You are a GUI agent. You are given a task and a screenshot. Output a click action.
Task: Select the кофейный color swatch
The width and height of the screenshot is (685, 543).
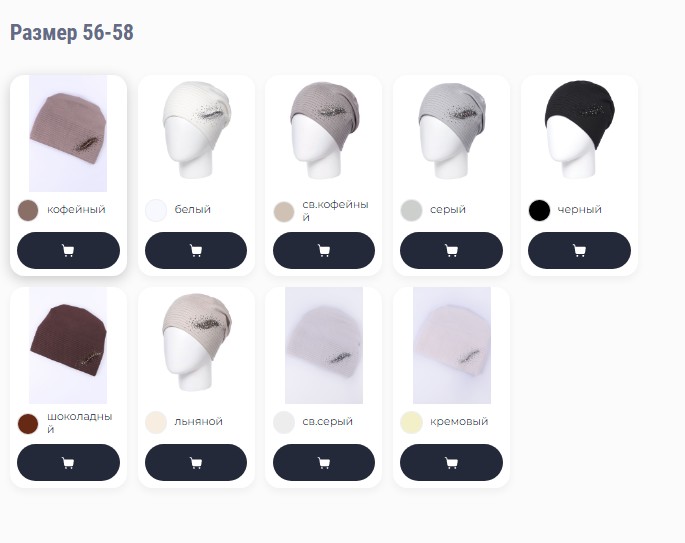pos(28,210)
